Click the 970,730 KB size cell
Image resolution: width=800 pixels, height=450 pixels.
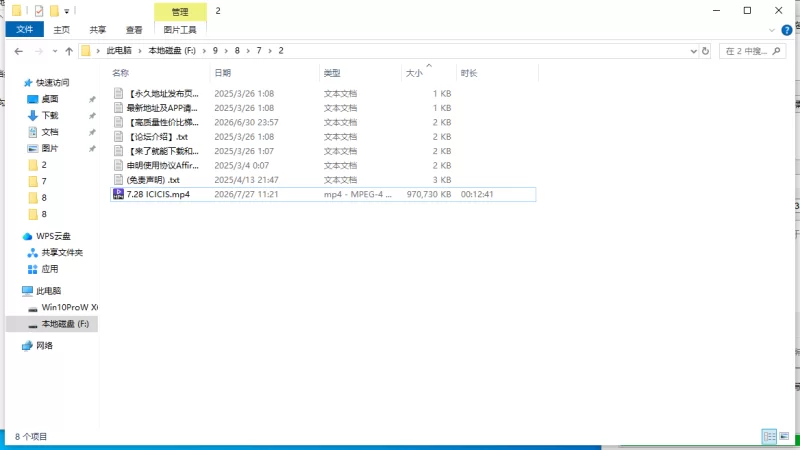[x=429, y=194]
